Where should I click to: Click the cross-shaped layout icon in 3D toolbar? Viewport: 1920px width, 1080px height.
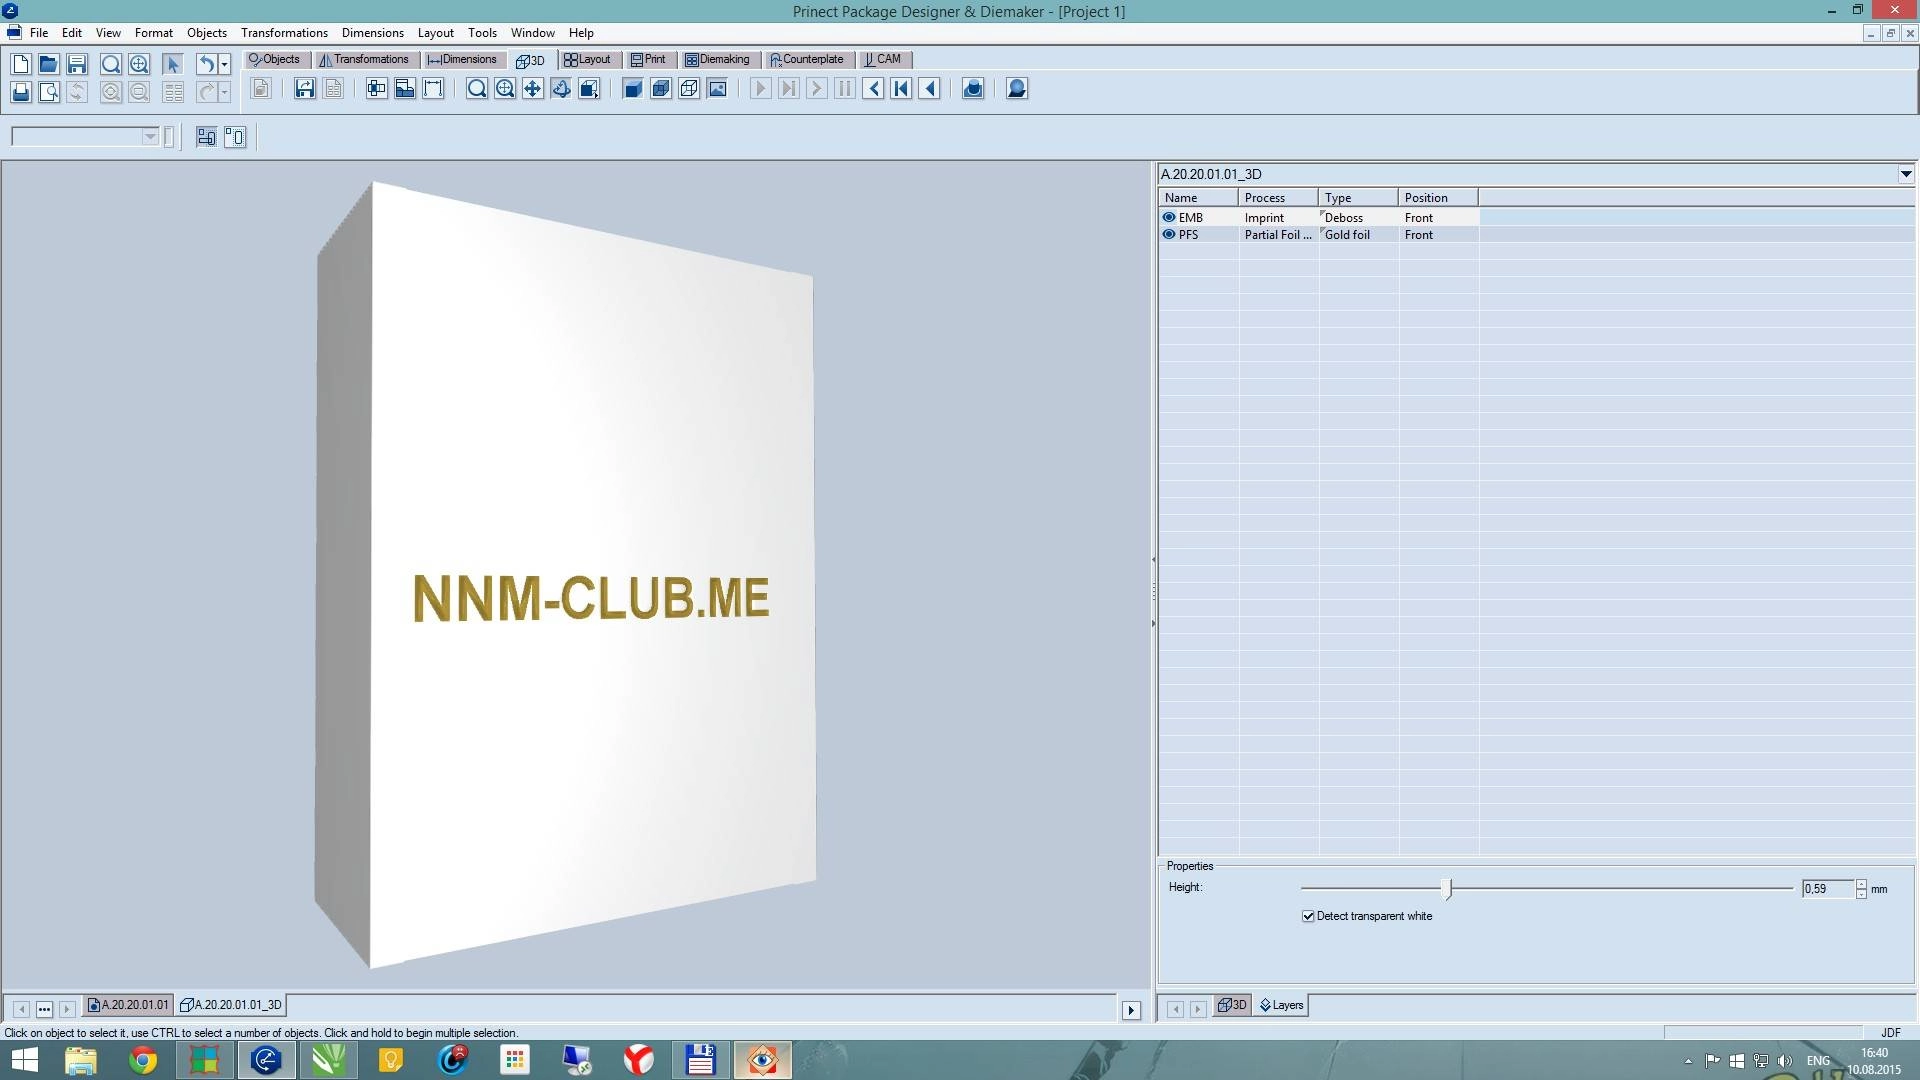click(x=377, y=89)
